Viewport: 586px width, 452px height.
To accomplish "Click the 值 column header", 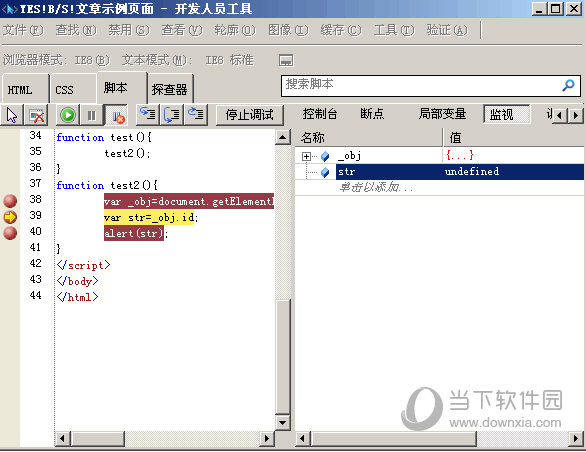I will 514,138.
